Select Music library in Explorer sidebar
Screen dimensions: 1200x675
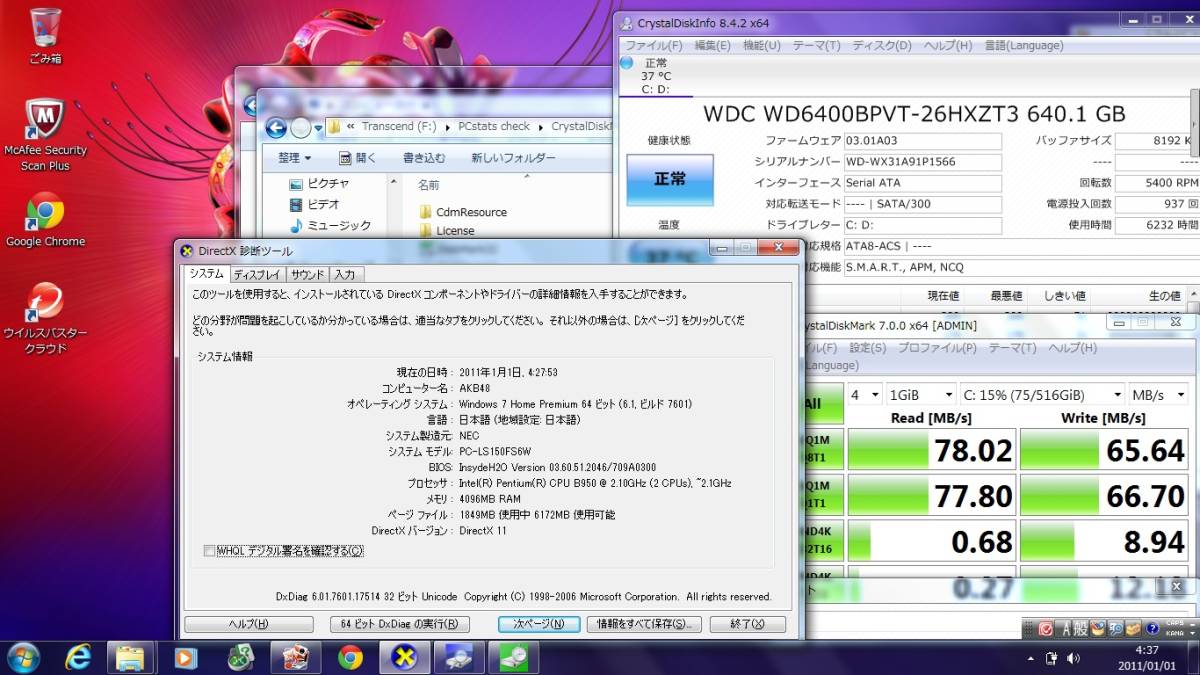tap(330, 225)
